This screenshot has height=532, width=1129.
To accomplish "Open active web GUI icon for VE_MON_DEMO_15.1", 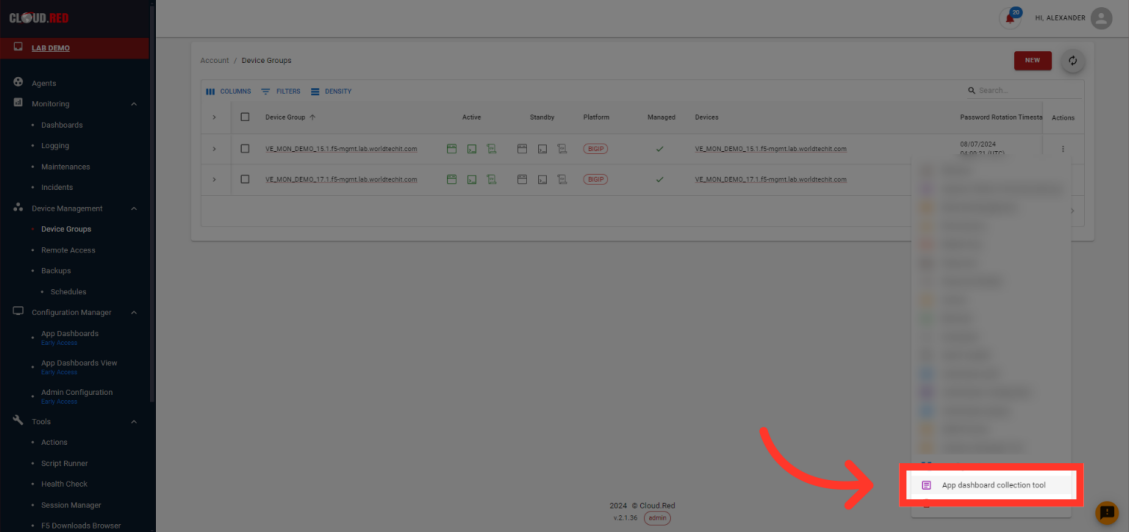I will [x=451, y=149].
